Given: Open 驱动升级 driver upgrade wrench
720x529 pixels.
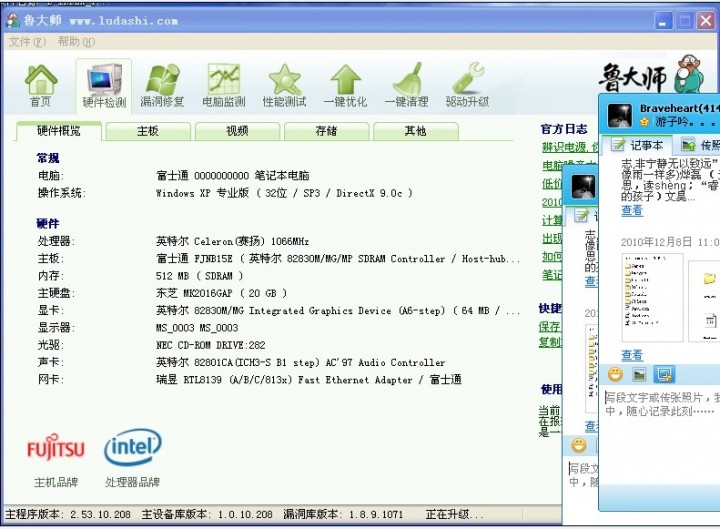Looking at the screenshot, I should (467, 84).
